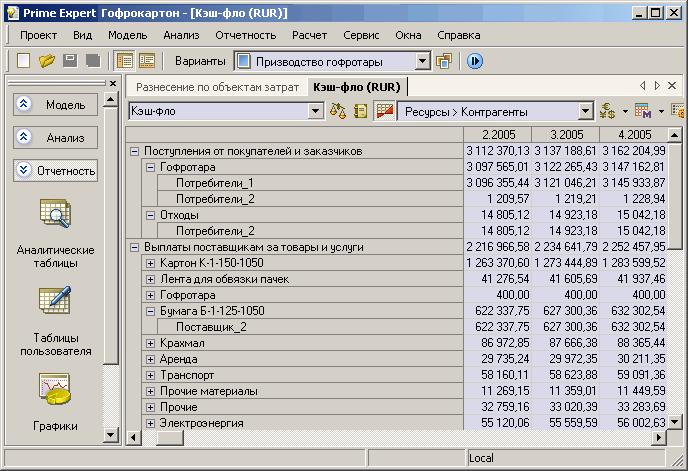688x471 pixels.
Task: Open the Кэш-фло report dropdown
Action: 315,111
